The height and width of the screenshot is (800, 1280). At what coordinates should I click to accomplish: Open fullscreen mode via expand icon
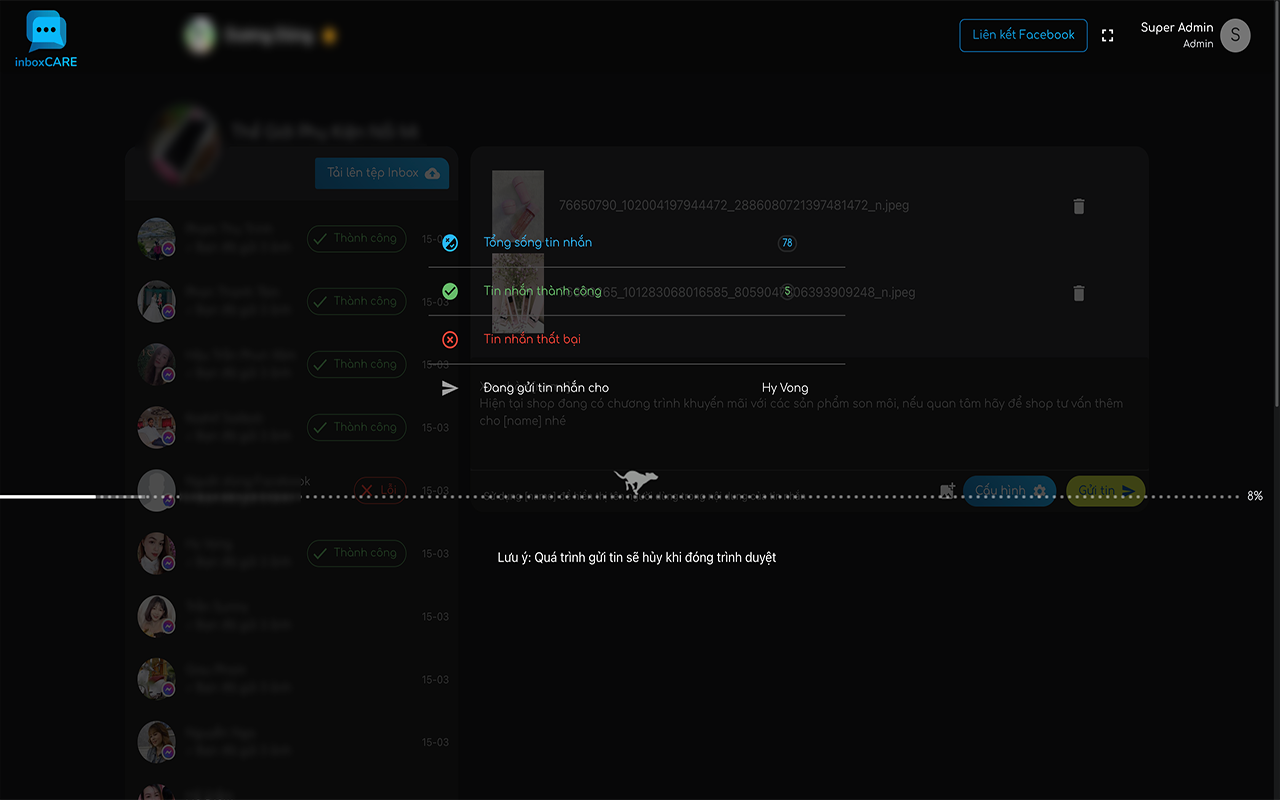(1107, 35)
